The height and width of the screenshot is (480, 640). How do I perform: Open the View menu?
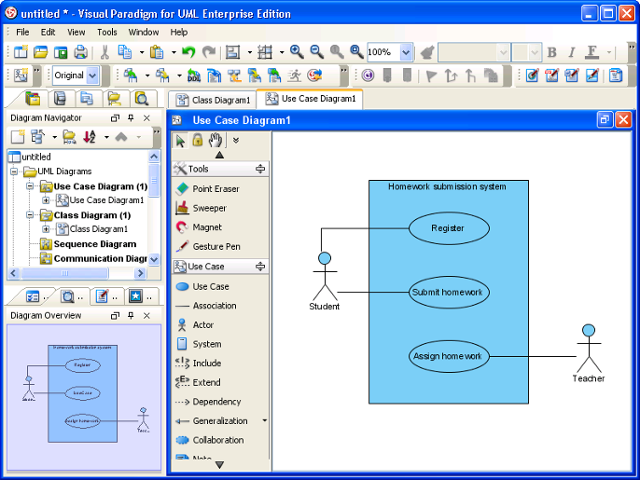[x=76, y=32]
